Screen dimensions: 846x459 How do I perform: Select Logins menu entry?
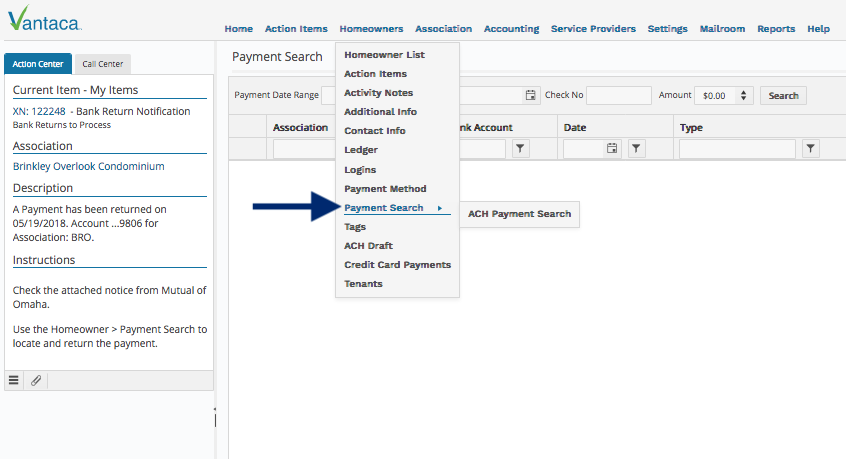click(x=360, y=169)
